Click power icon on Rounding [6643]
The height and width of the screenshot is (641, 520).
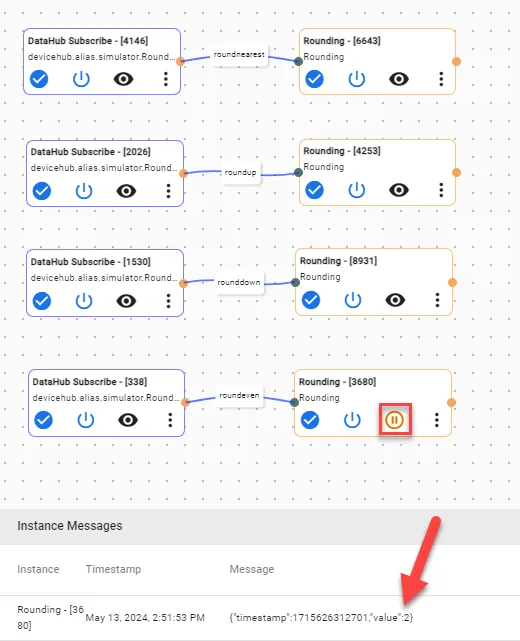[x=356, y=79]
